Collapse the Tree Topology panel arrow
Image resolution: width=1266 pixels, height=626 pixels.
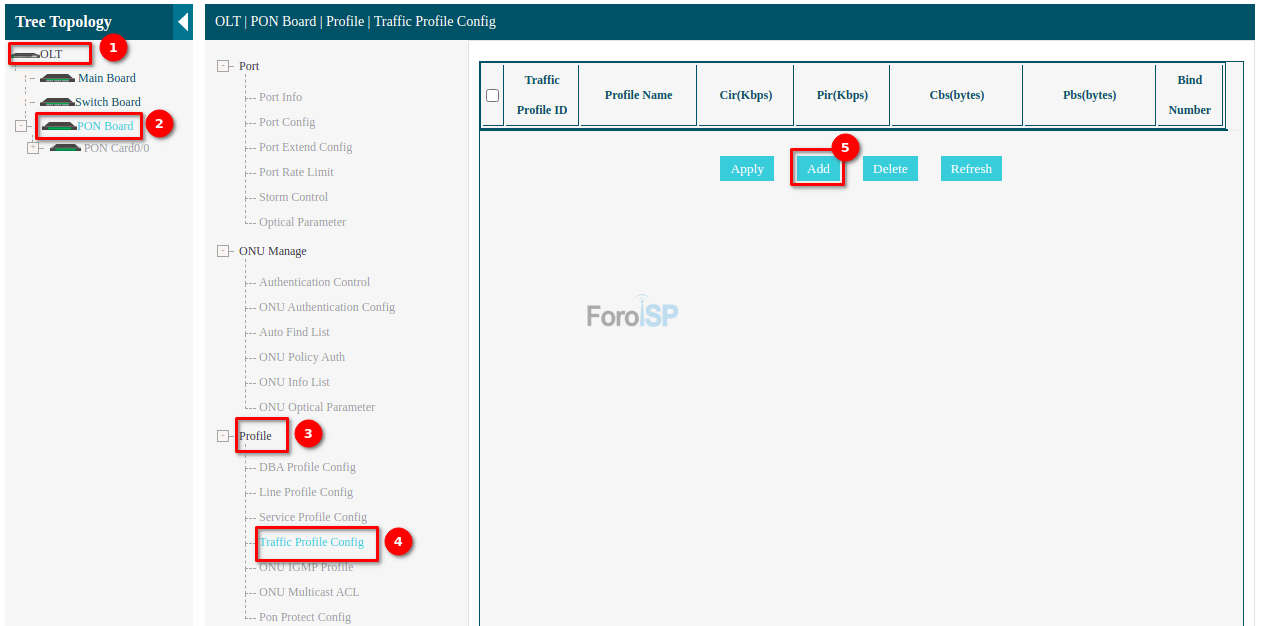coord(182,21)
